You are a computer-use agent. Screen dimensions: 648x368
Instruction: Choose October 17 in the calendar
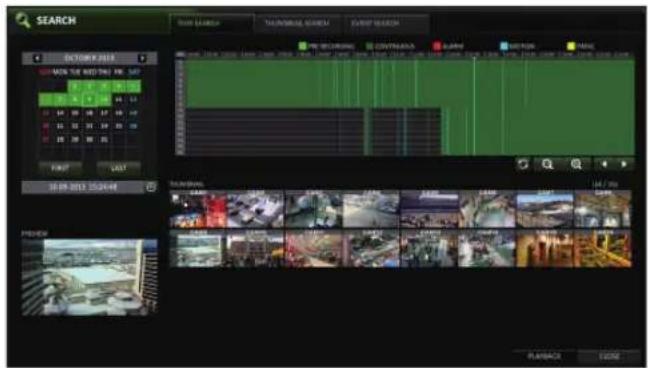[104, 113]
